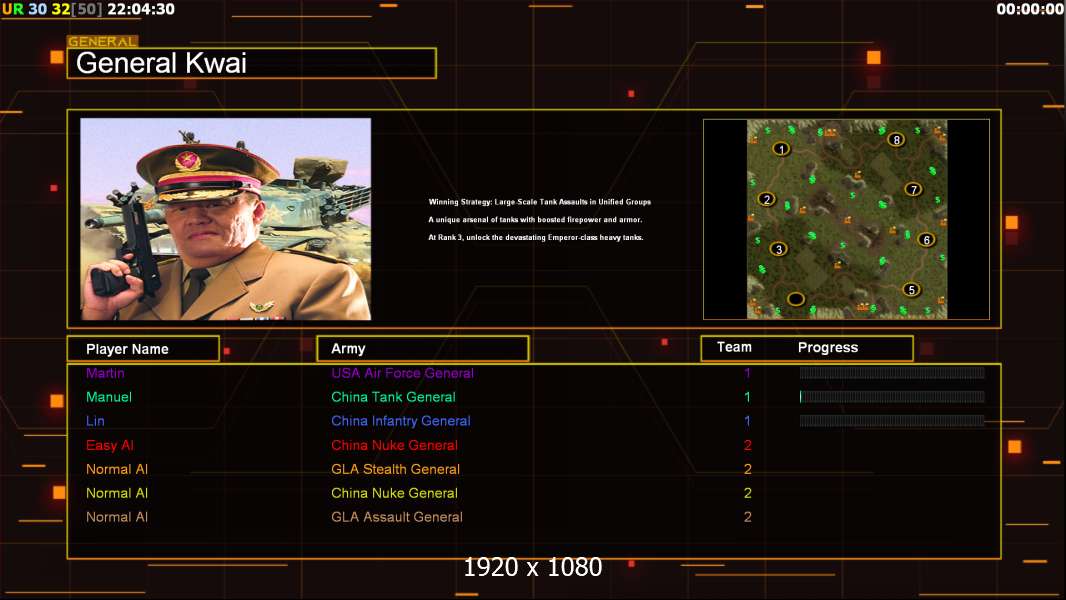The width and height of the screenshot is (1066, 600).
Task: Select the Normal AI with the yellow China Nuke General
Action: 117,493
